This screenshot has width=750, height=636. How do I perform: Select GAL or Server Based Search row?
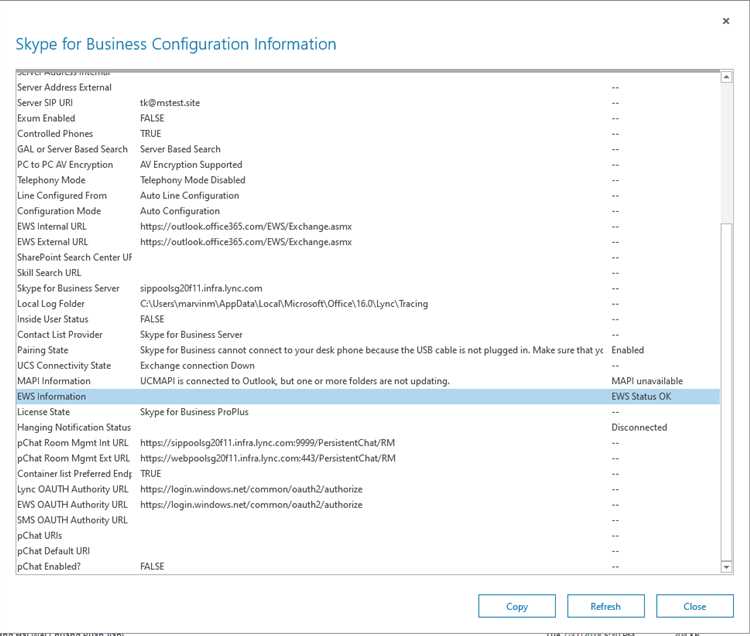click(368, 149)
